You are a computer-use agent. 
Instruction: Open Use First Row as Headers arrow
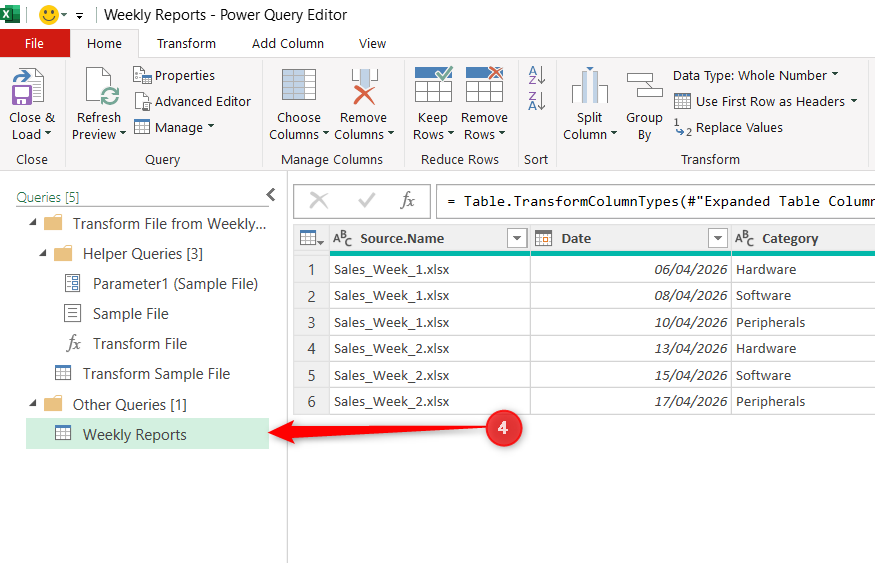tap(854, 101)
